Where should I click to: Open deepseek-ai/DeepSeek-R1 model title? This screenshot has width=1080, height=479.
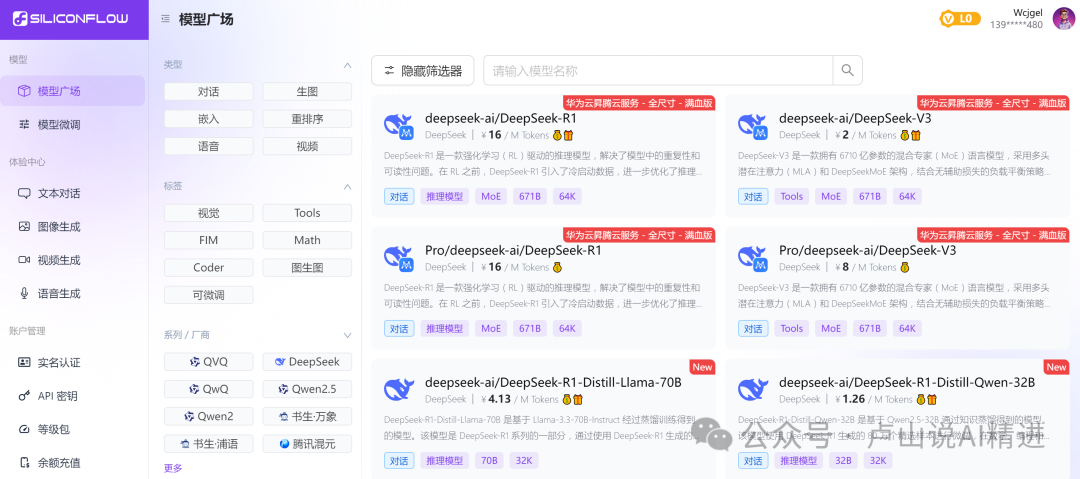click(501, 118)
